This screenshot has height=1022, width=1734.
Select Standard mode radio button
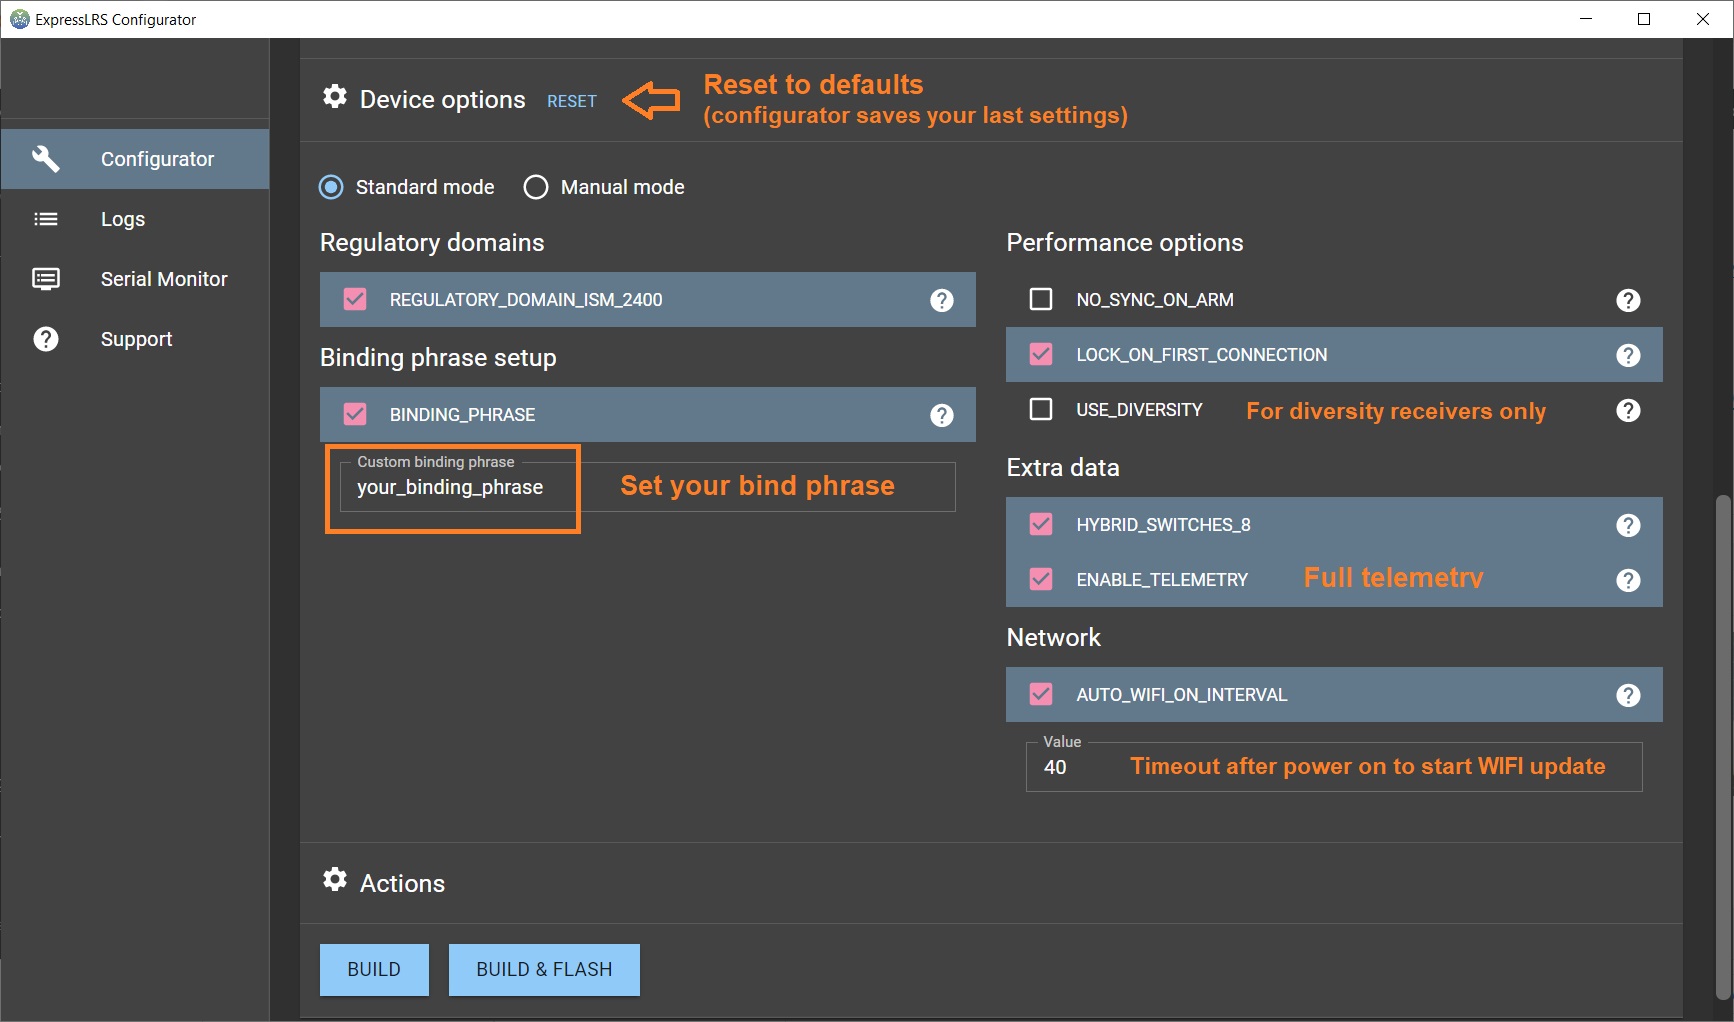(331, 187)
